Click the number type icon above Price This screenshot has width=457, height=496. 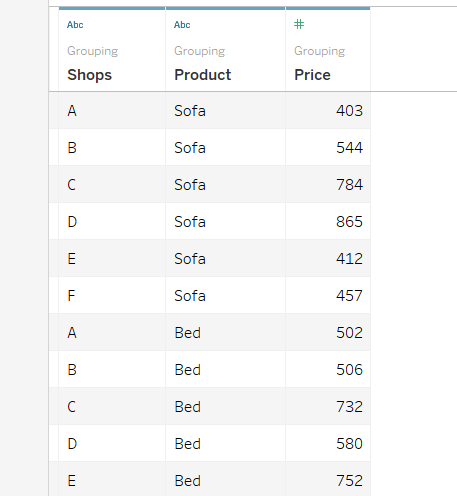pyautogui.click(x=299, y=24)
